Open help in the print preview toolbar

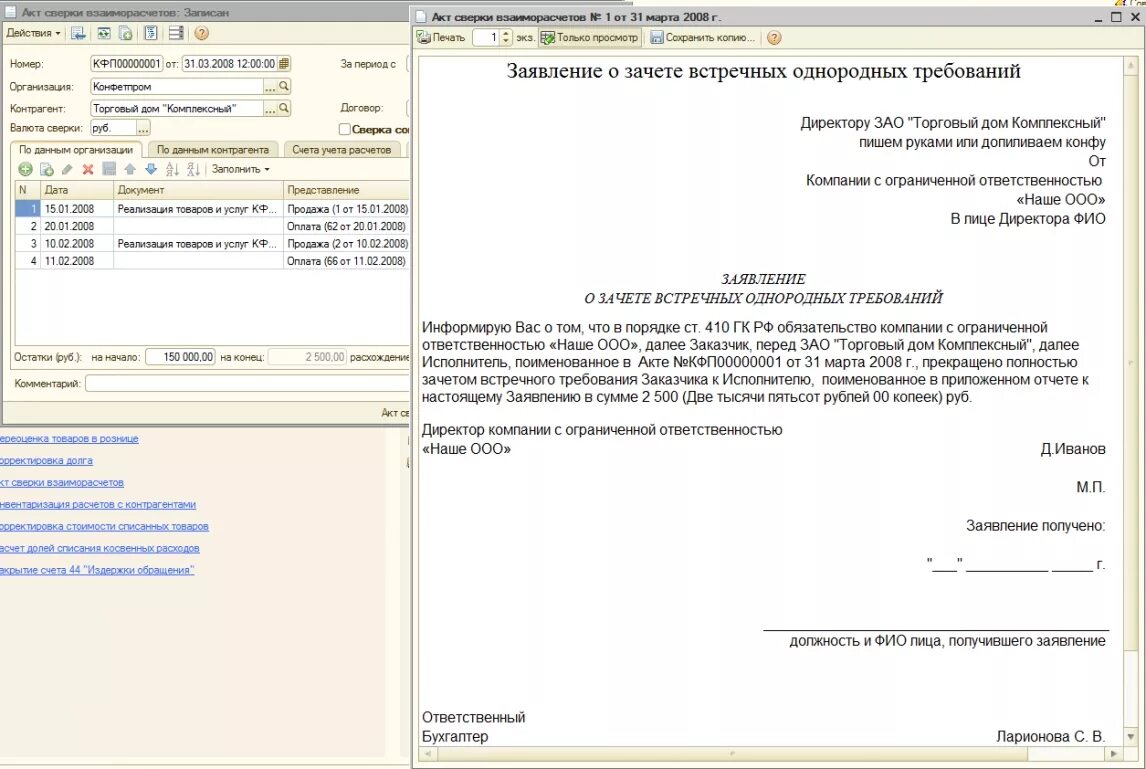tap(774, 37)
